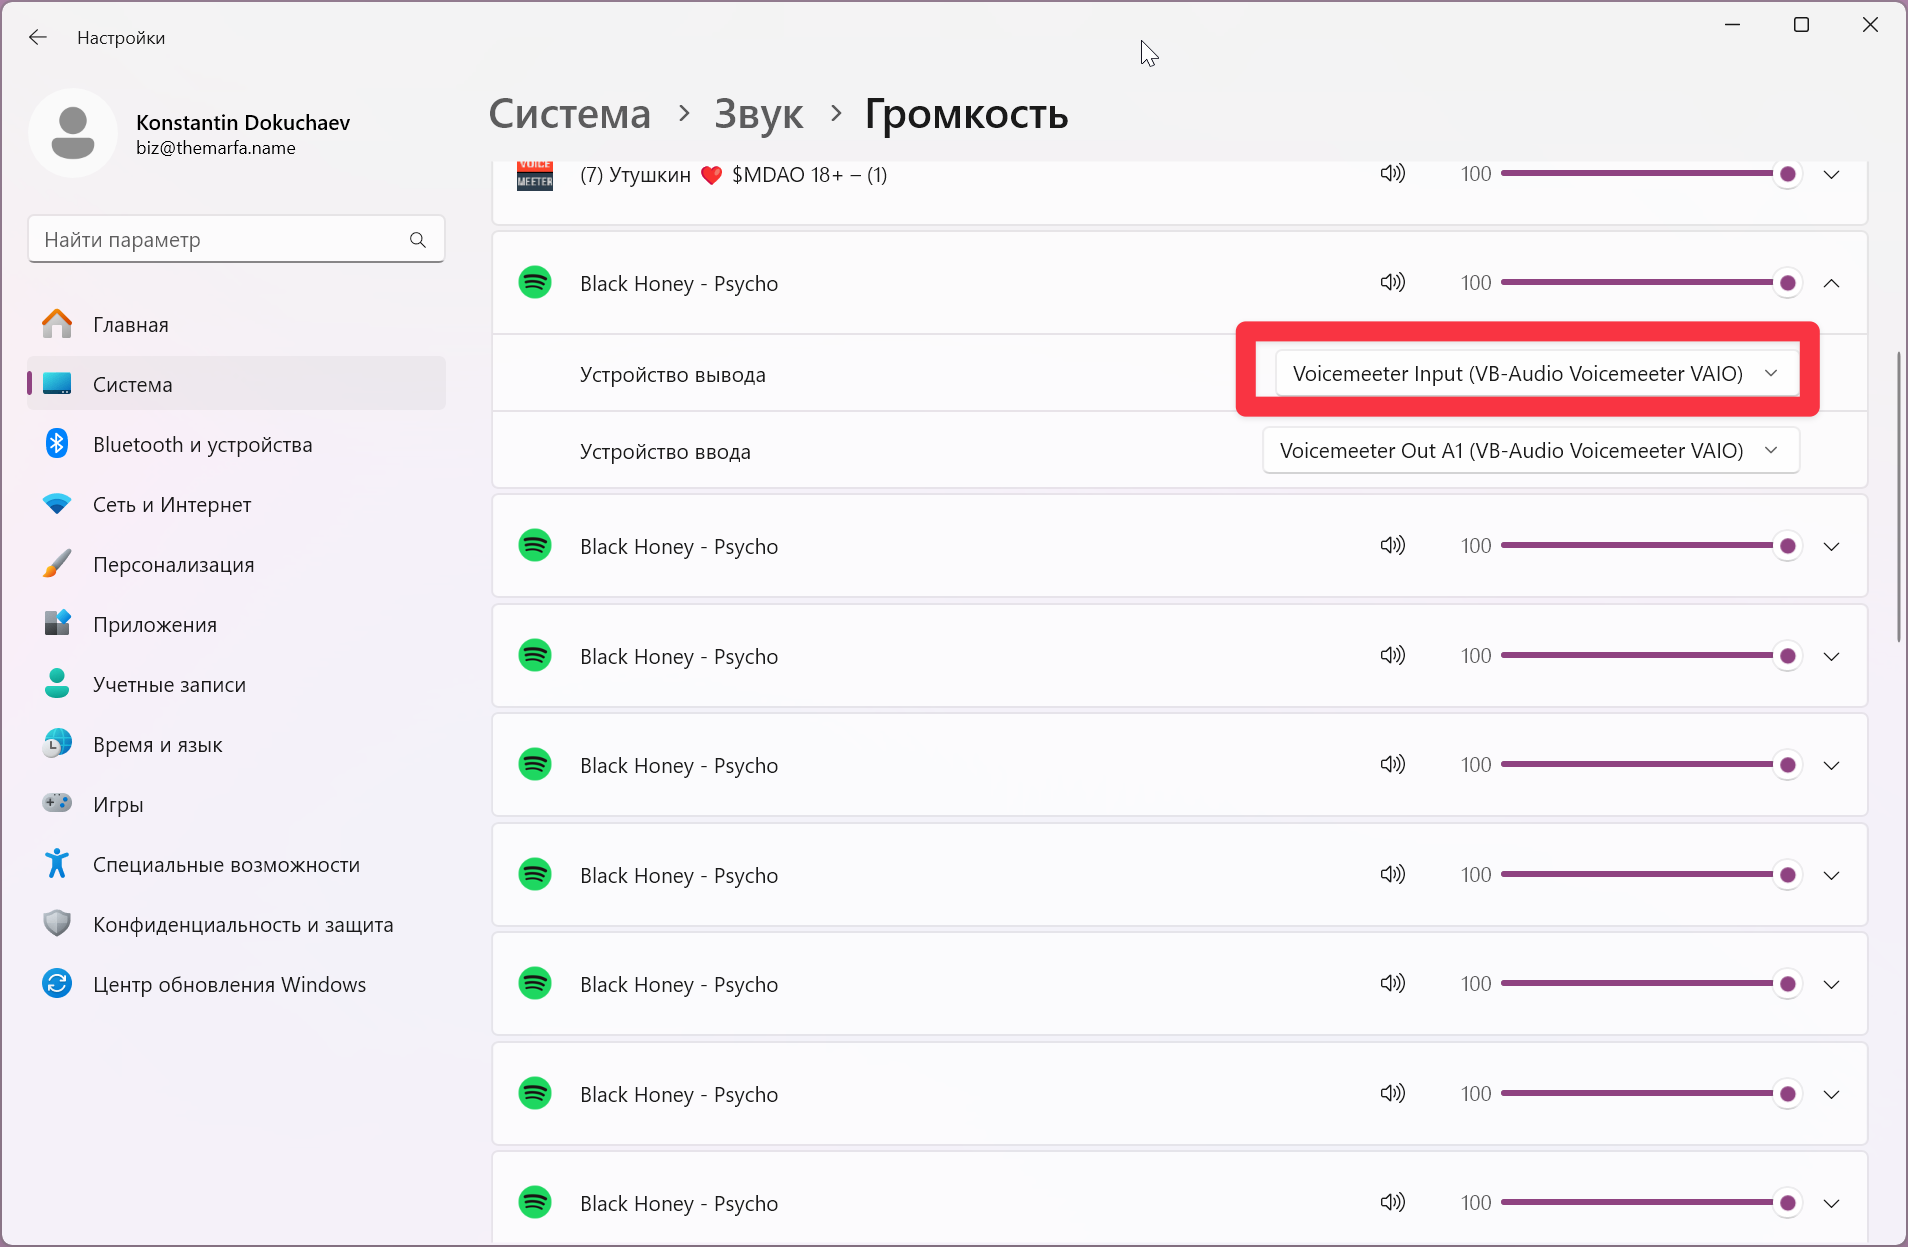
Task: Mute the Утушкин $MDAO app volume
Action: [x=1392, y=174]
